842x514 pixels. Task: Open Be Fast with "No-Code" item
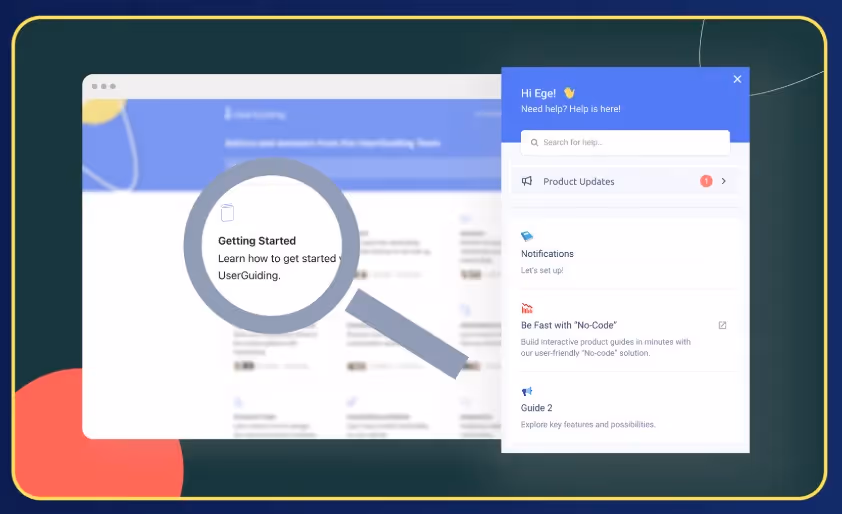(569, 325)
